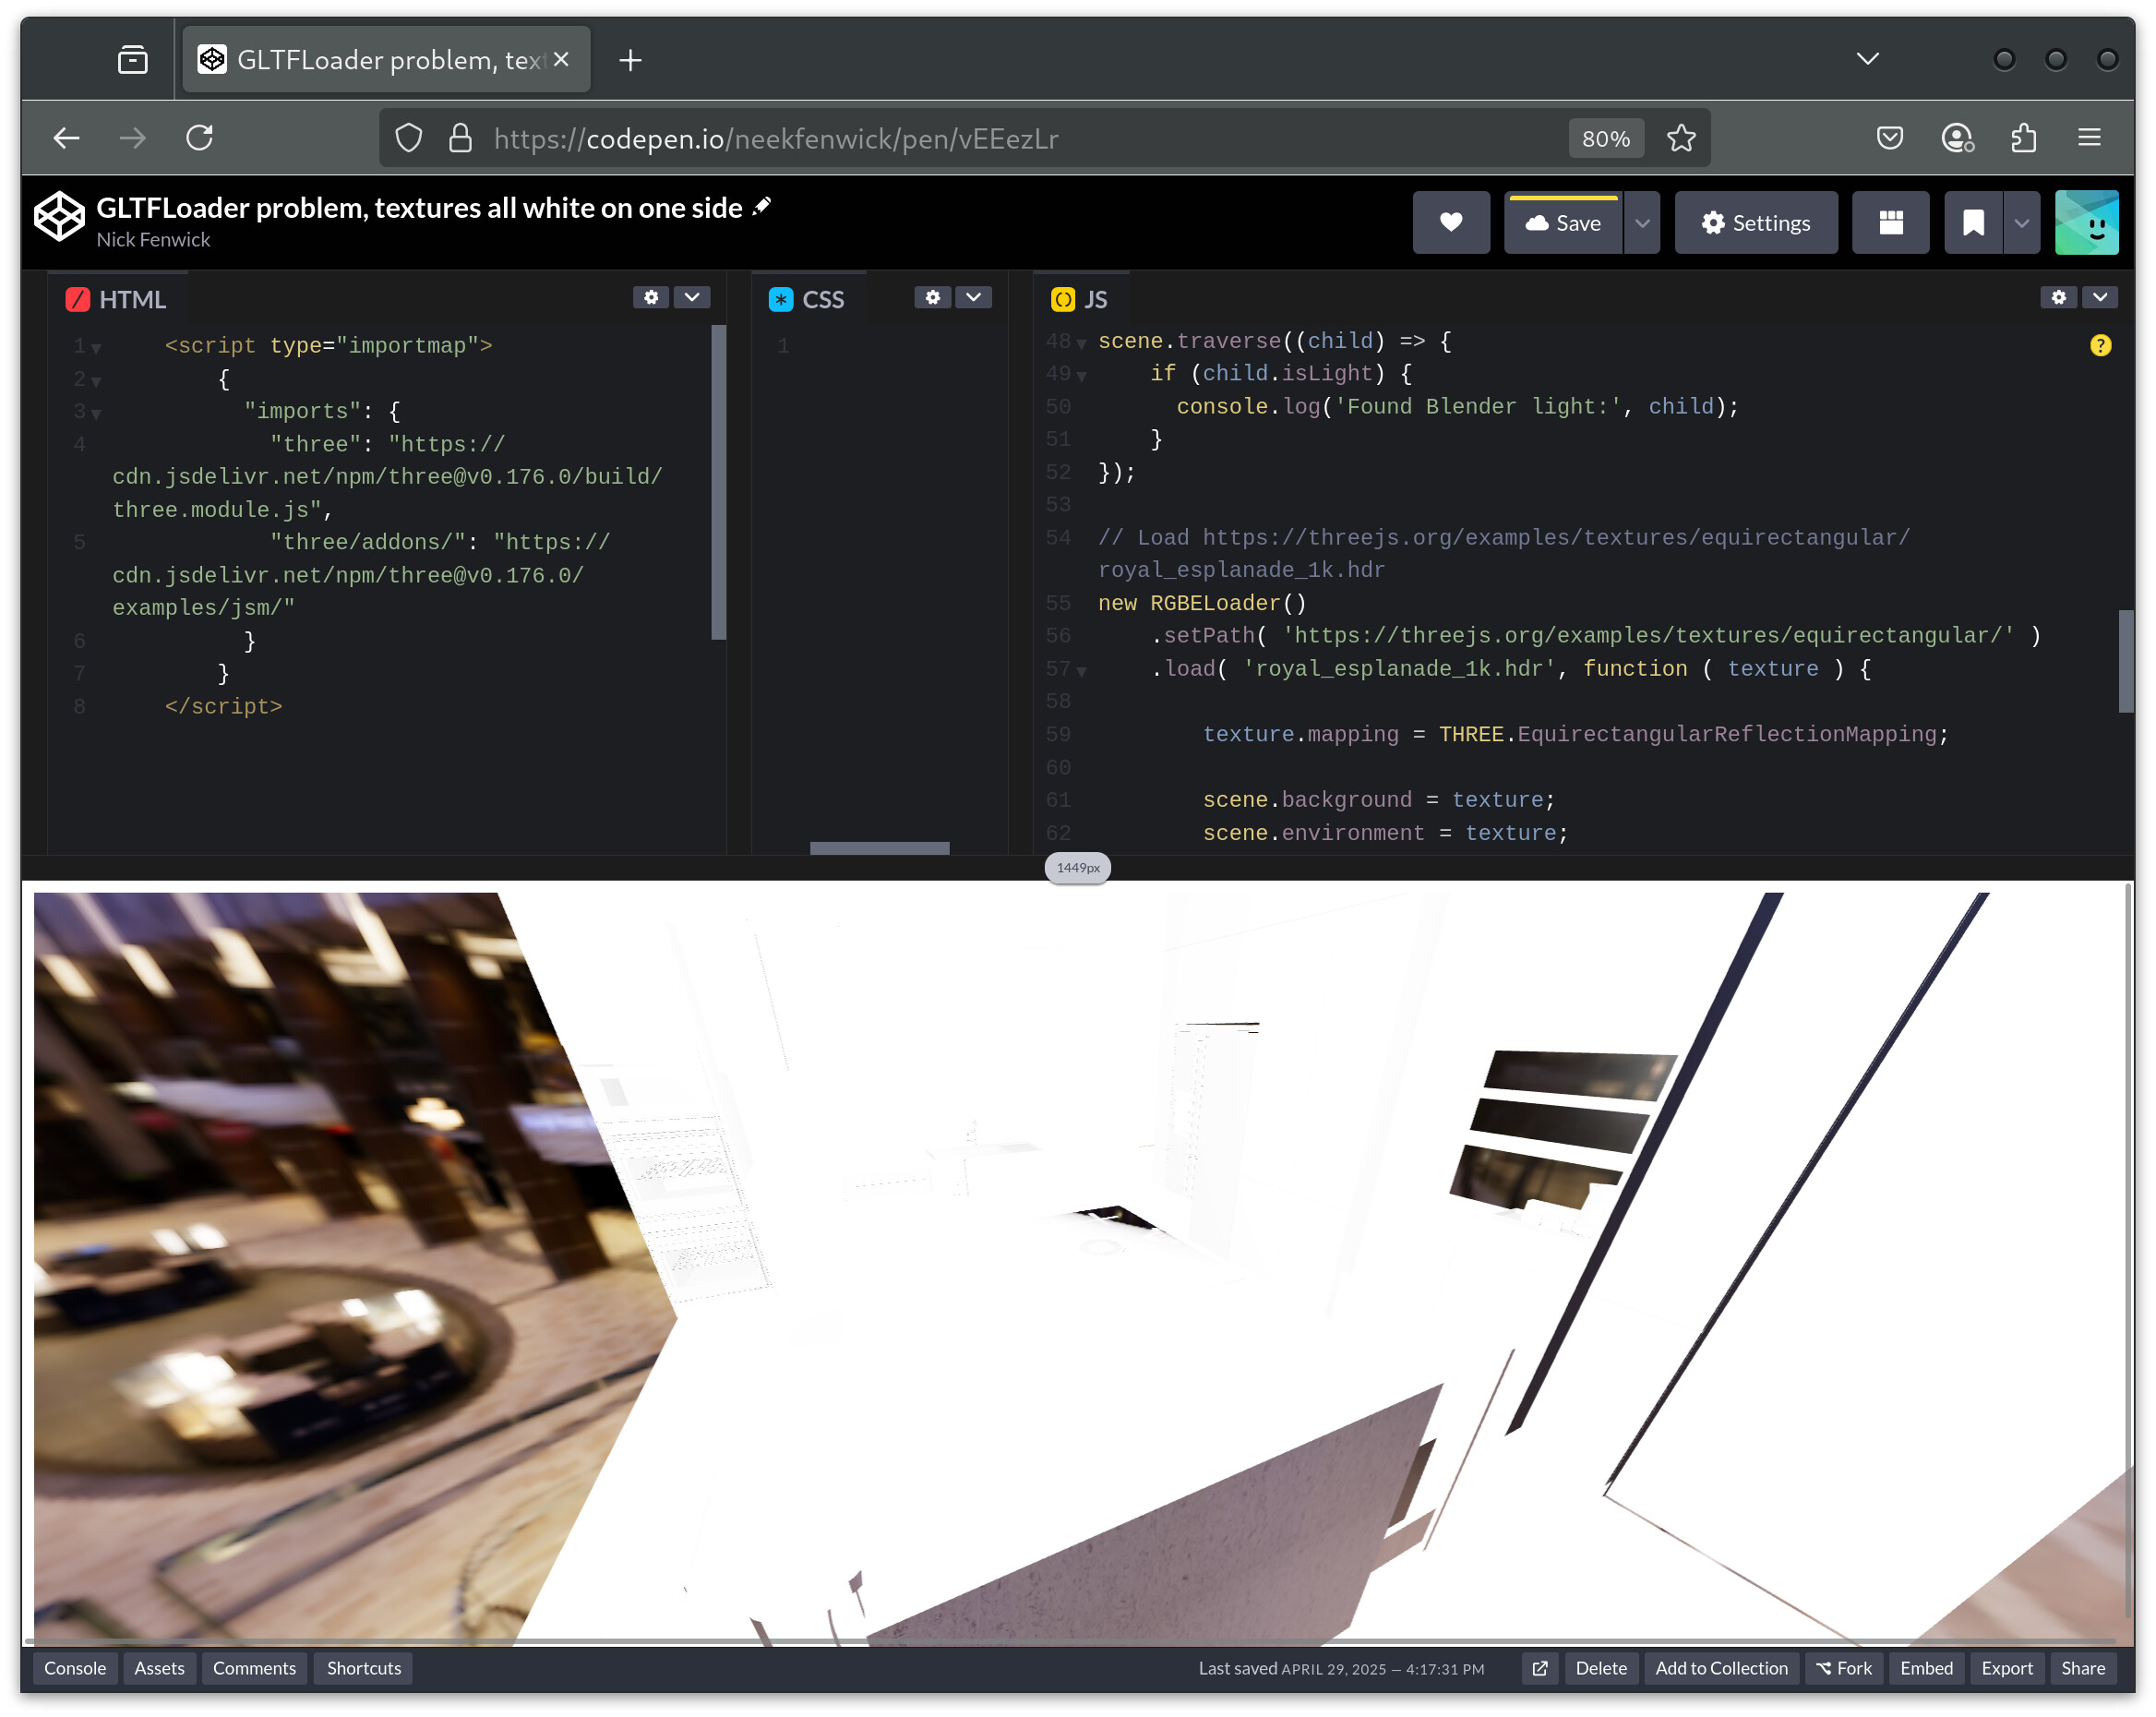This screenshot has height=1717, width=2156.
Task: Open the Console panel
Action: coord(75,1668)
